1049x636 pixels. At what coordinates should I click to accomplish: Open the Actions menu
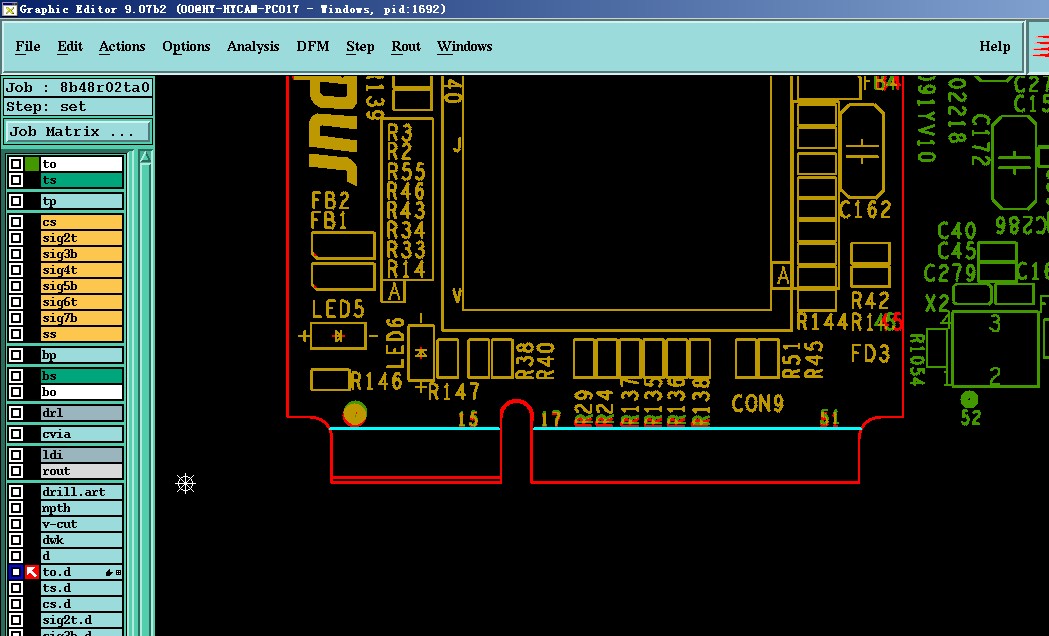(x=122, y=46)
